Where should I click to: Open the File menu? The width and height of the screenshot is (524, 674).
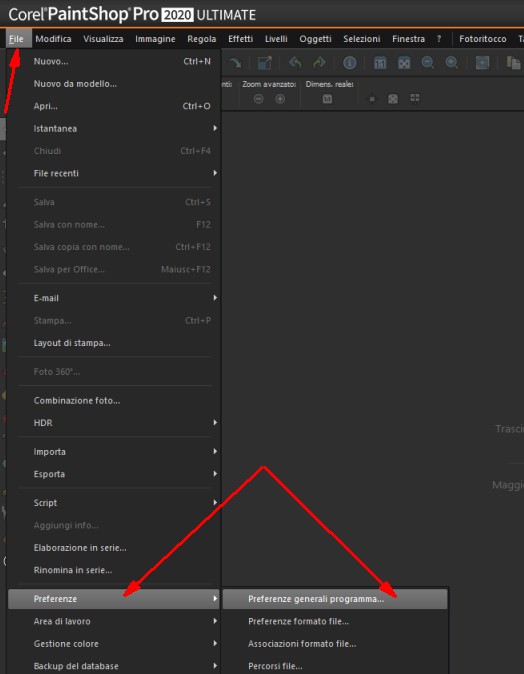pyautogui.click(x=16, y=39)
